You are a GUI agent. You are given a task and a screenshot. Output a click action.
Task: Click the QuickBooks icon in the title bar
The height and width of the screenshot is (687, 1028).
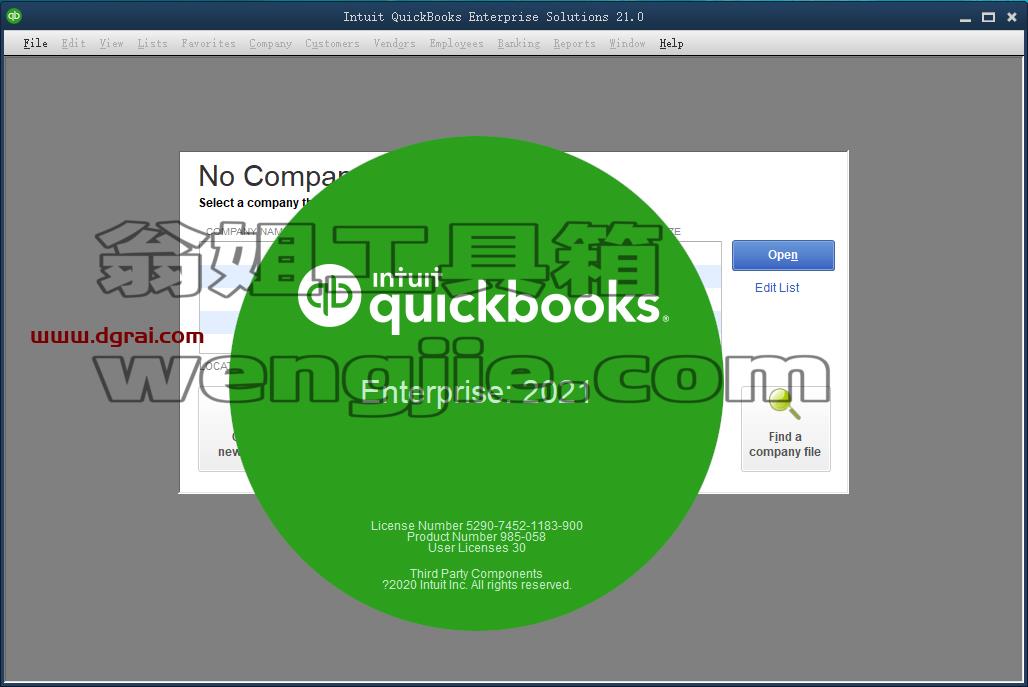pos(14,16)
